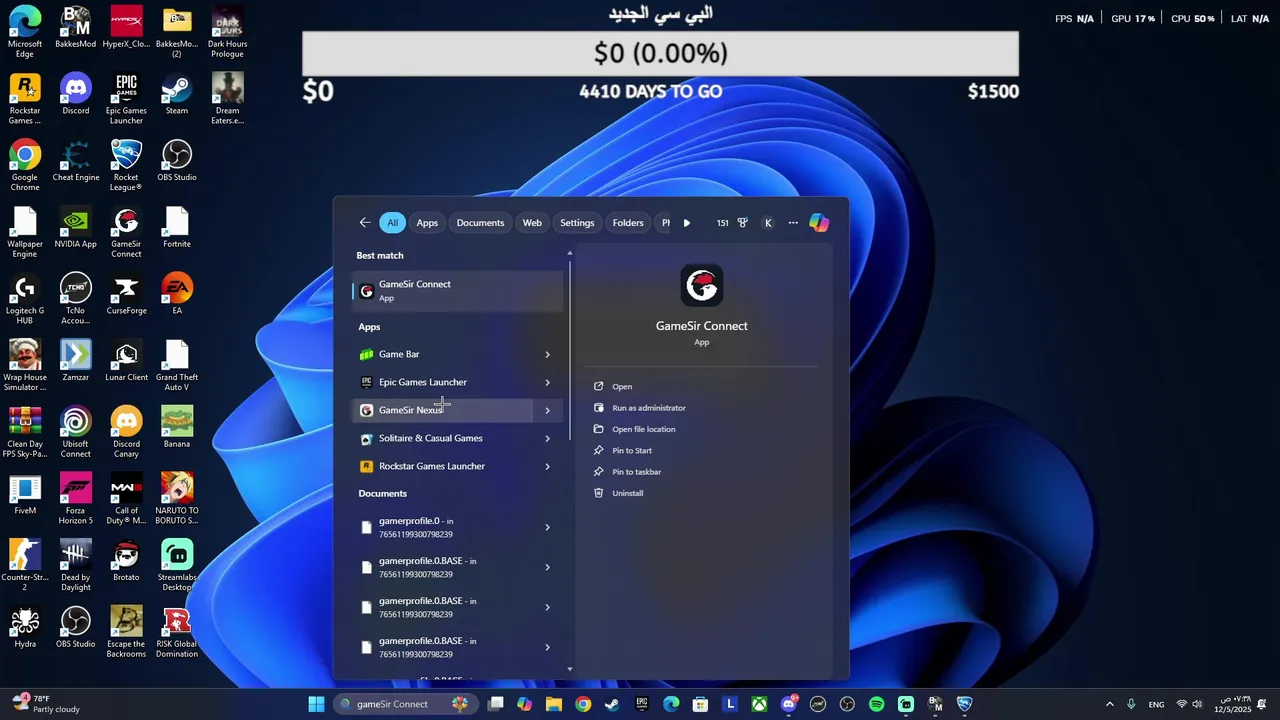Screen dimensions: 1280x720
Task: Expand Solitaire & Casual Games arrow
Action: pyautogui.click(x=547, y=438)
